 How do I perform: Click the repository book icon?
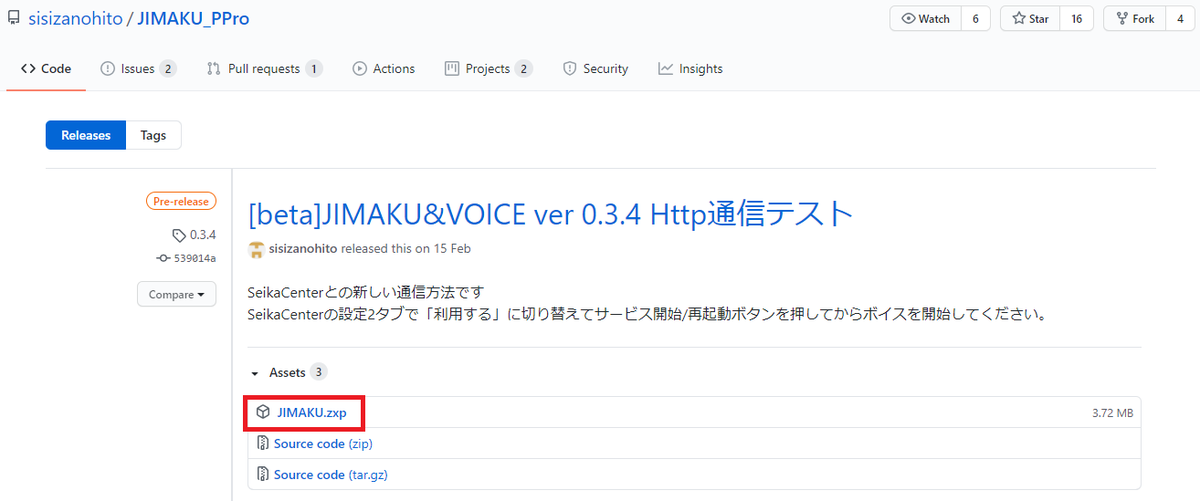[x=13, y=19]
